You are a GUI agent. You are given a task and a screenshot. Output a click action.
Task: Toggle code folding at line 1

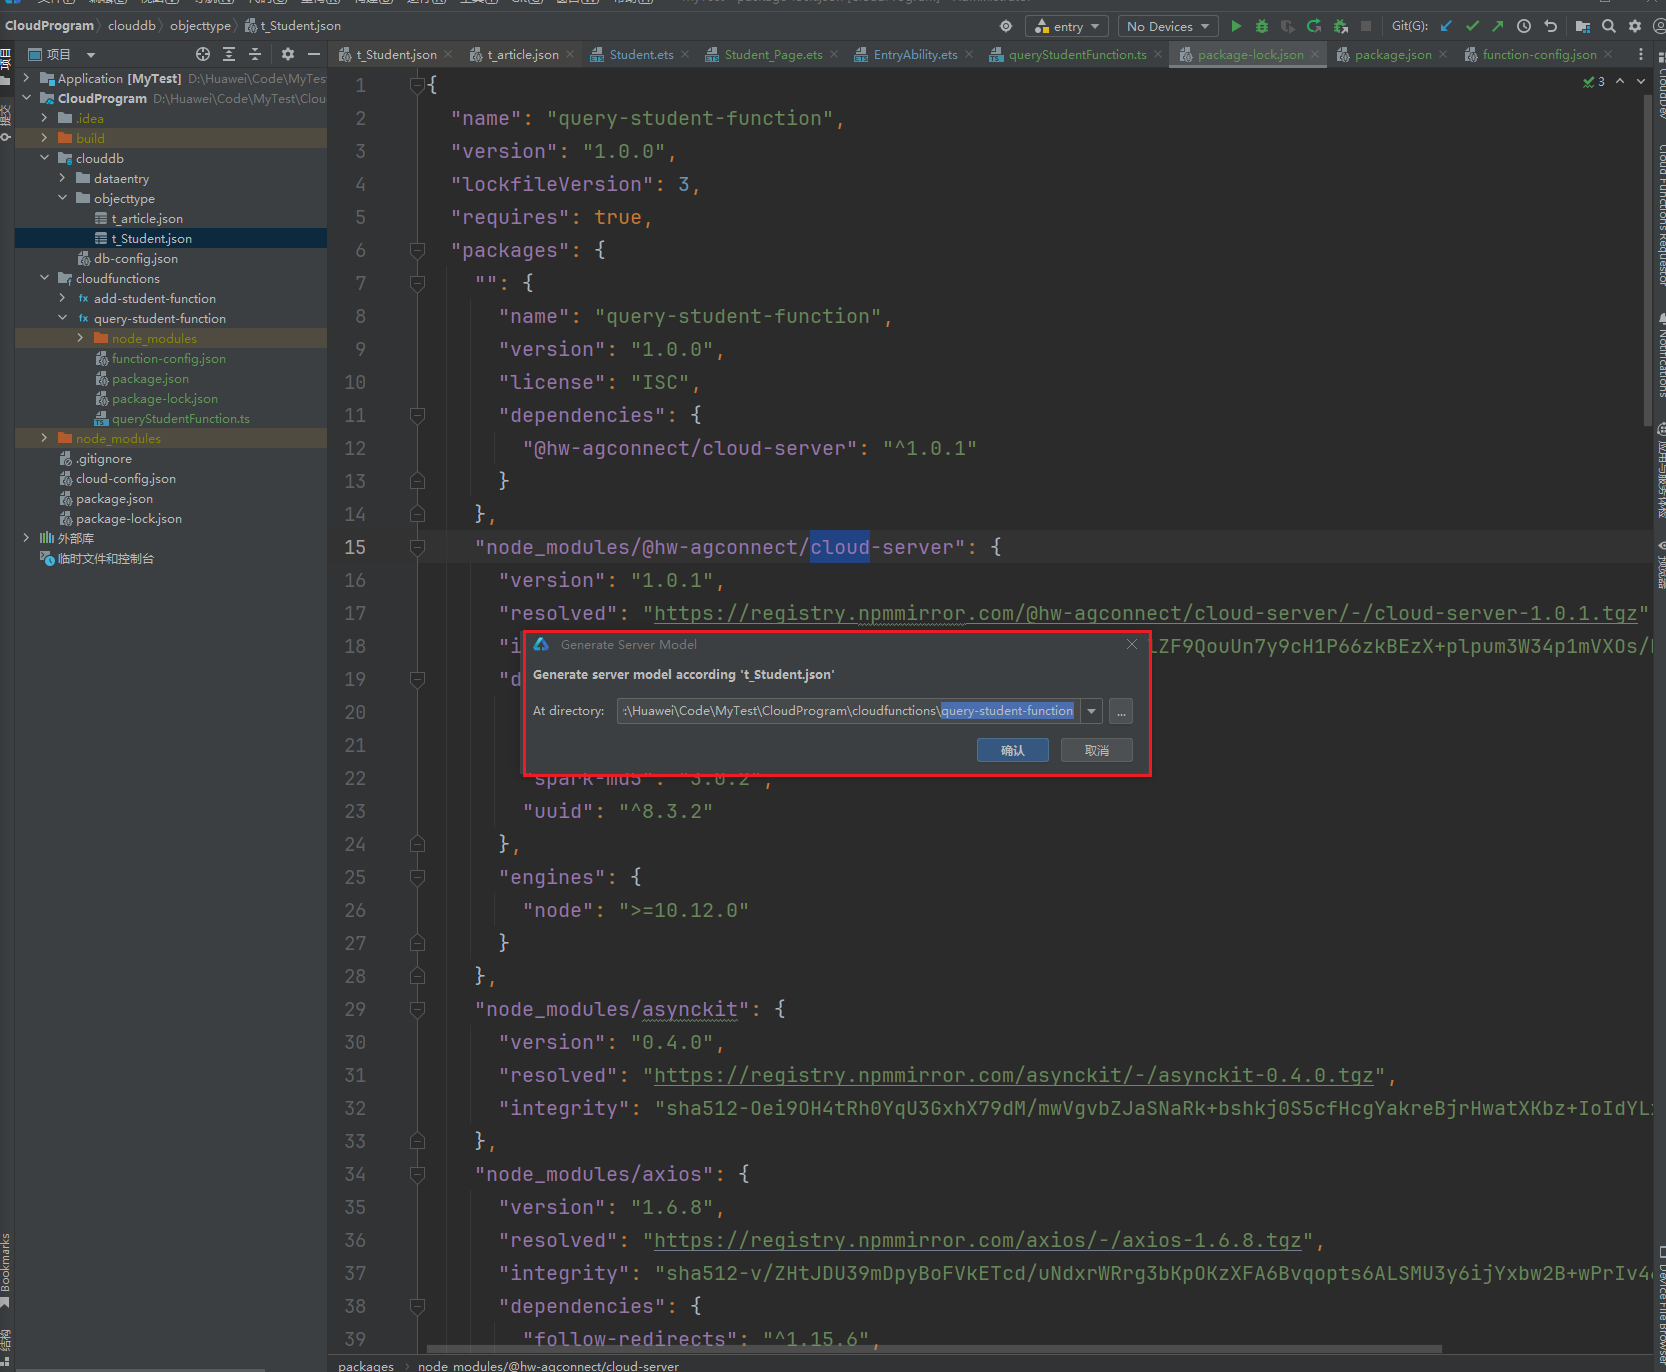(417, 85)
